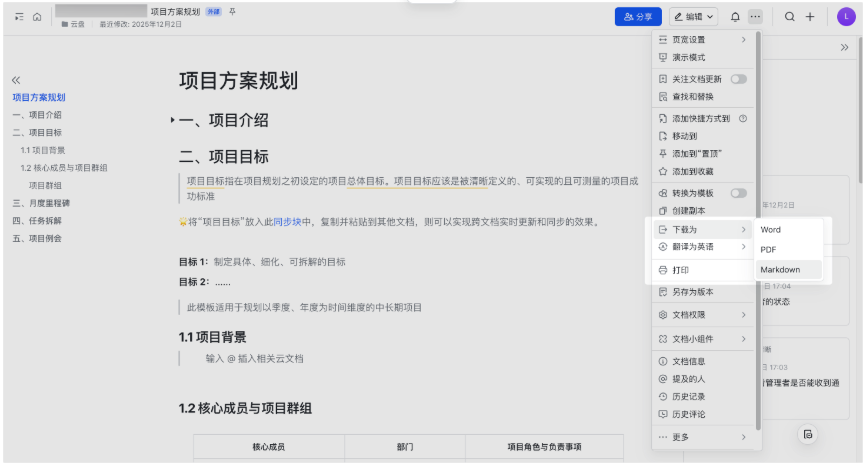Click the three-dot more options icon
This screenshot has height=468, width=868.
click(x=755, y=17)
